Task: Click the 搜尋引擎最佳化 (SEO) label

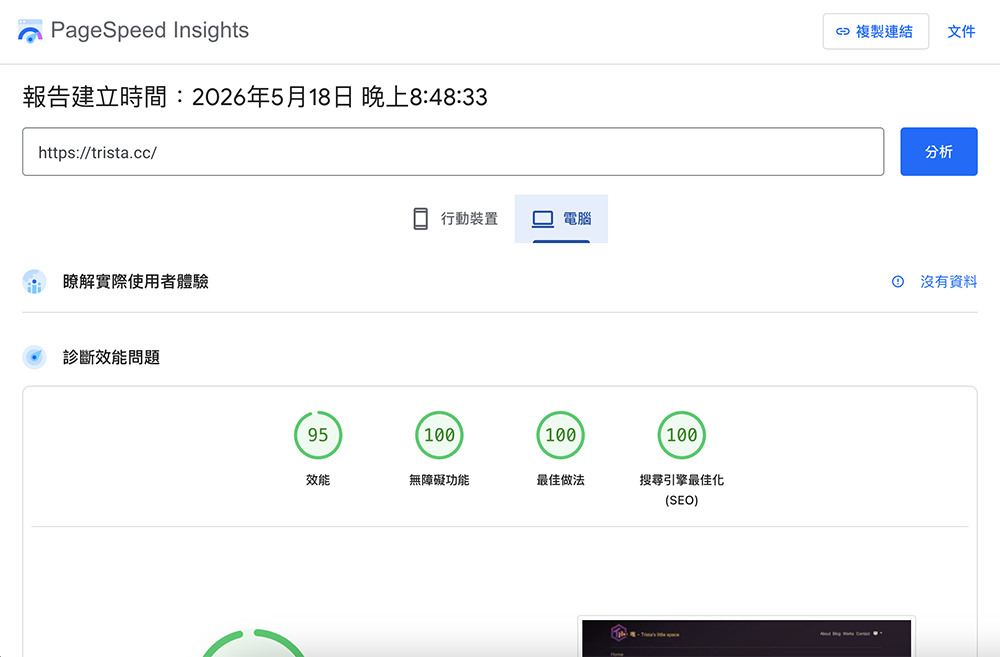Action: [x=682, y=490]
